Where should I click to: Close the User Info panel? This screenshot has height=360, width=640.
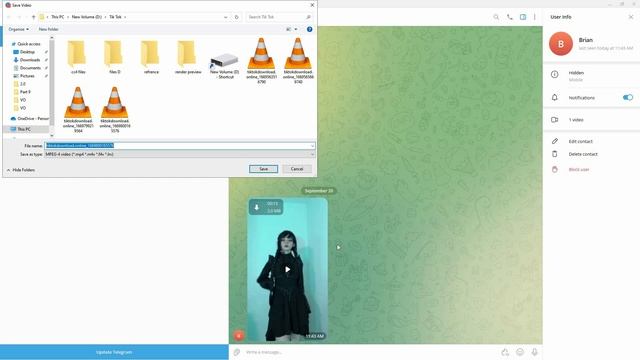pyautogui.click(x=631, y=17)
